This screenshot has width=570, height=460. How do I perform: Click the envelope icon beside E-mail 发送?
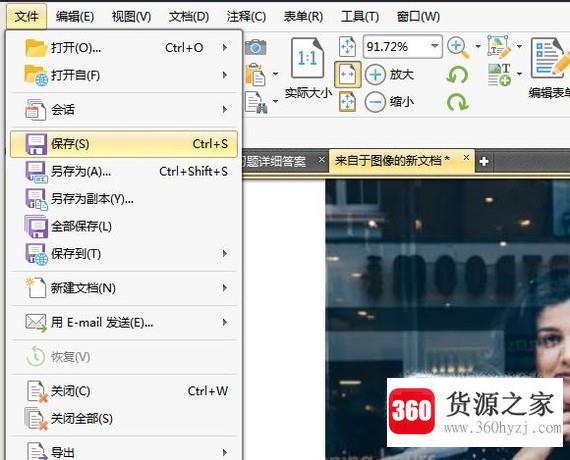[x=36, y=323]
